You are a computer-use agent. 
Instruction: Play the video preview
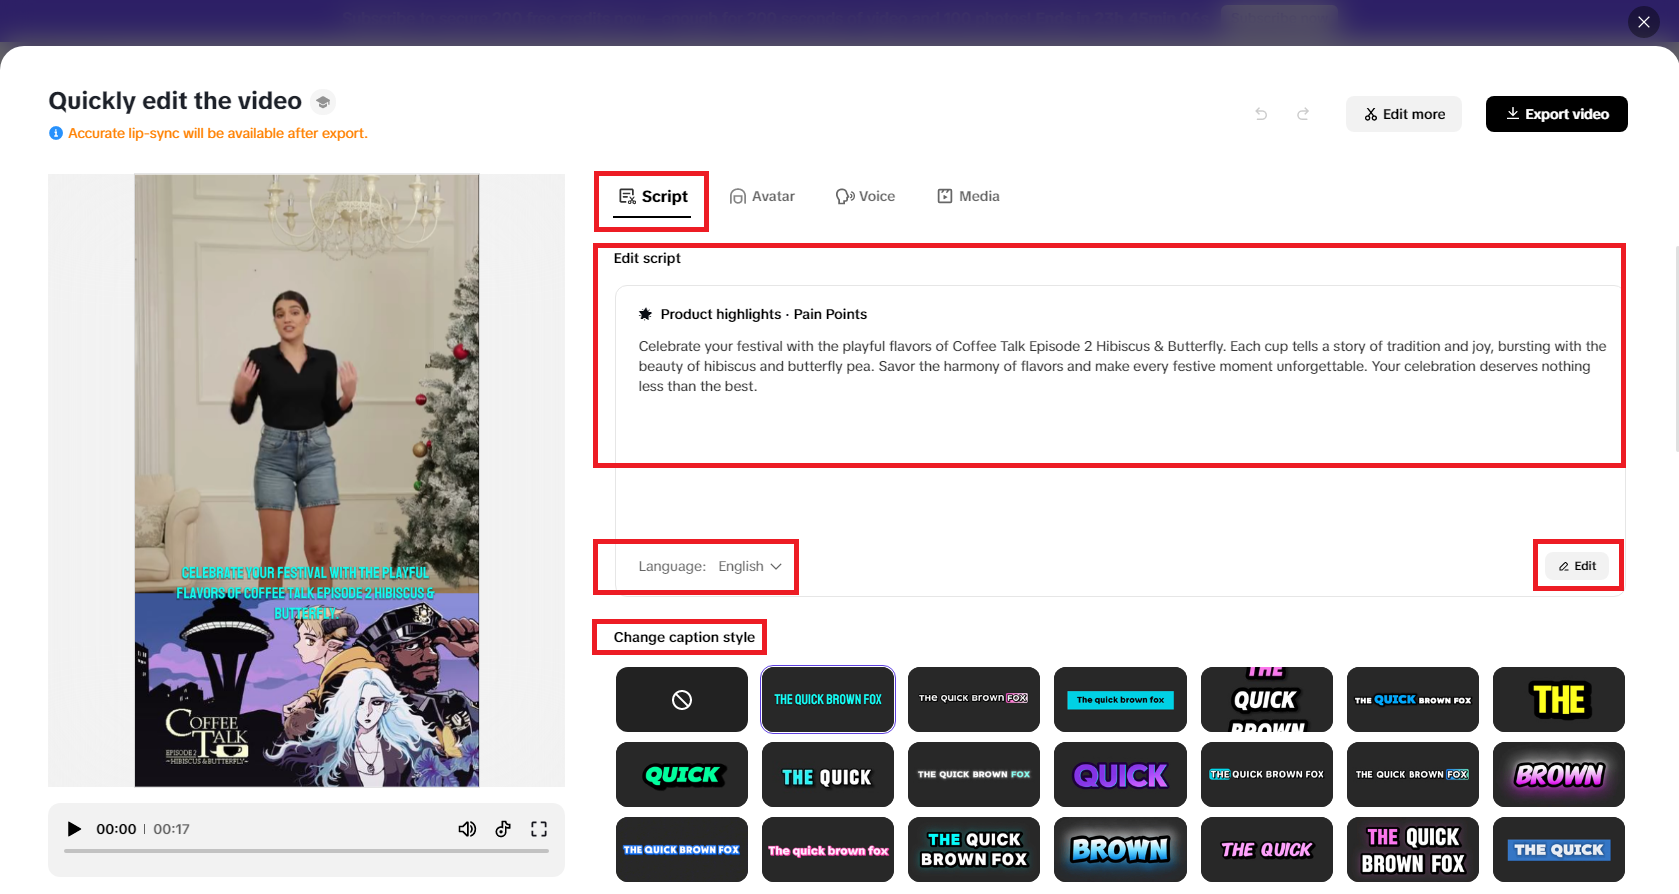tap(73, 829)
